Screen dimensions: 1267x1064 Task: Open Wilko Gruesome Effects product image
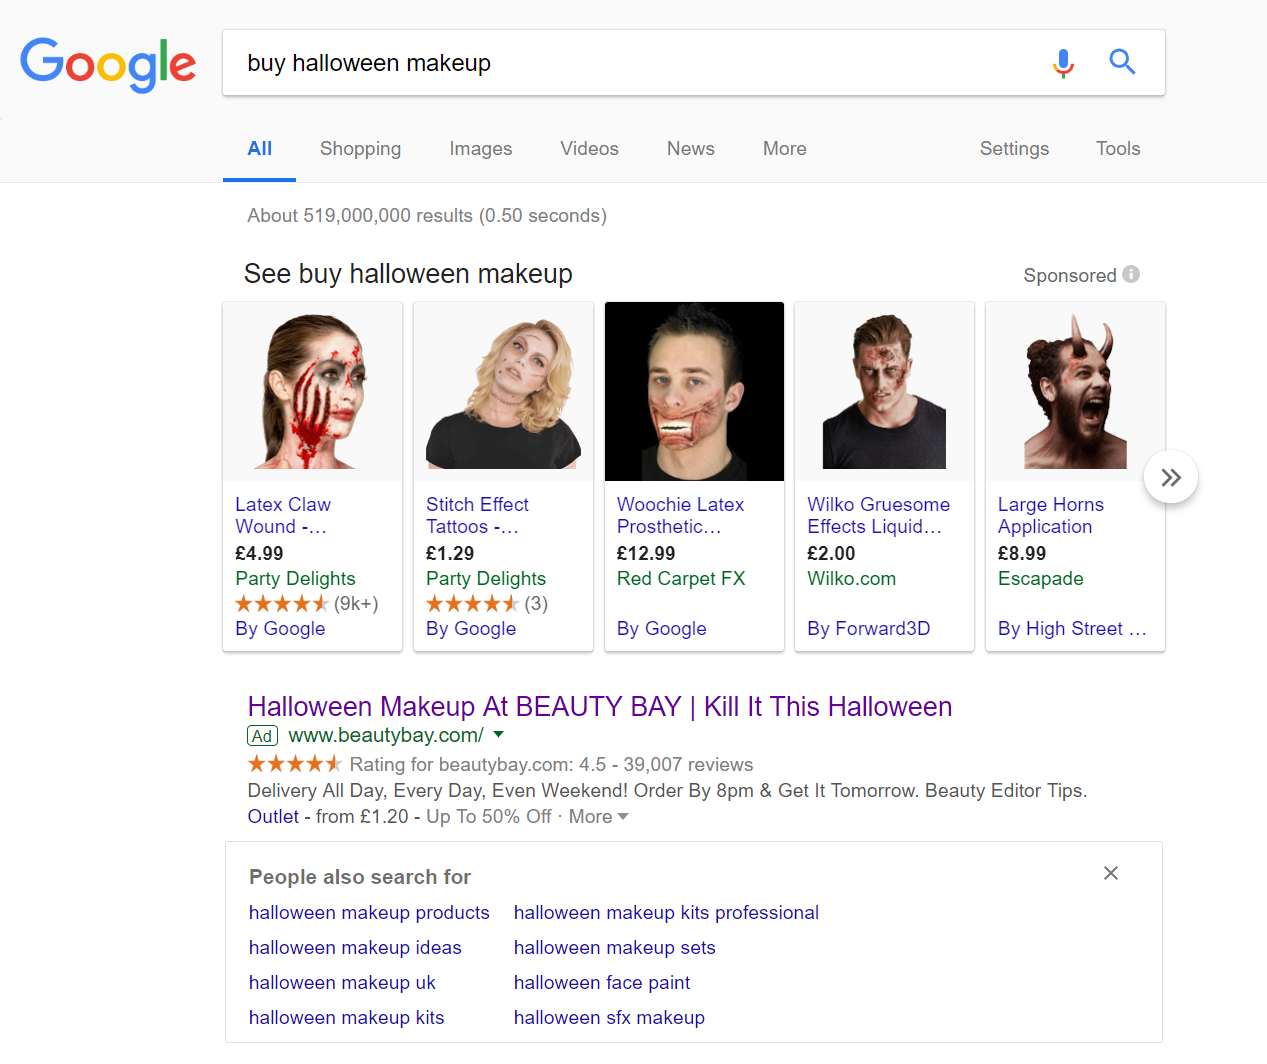pyautogui.click(x=884, y=391)
